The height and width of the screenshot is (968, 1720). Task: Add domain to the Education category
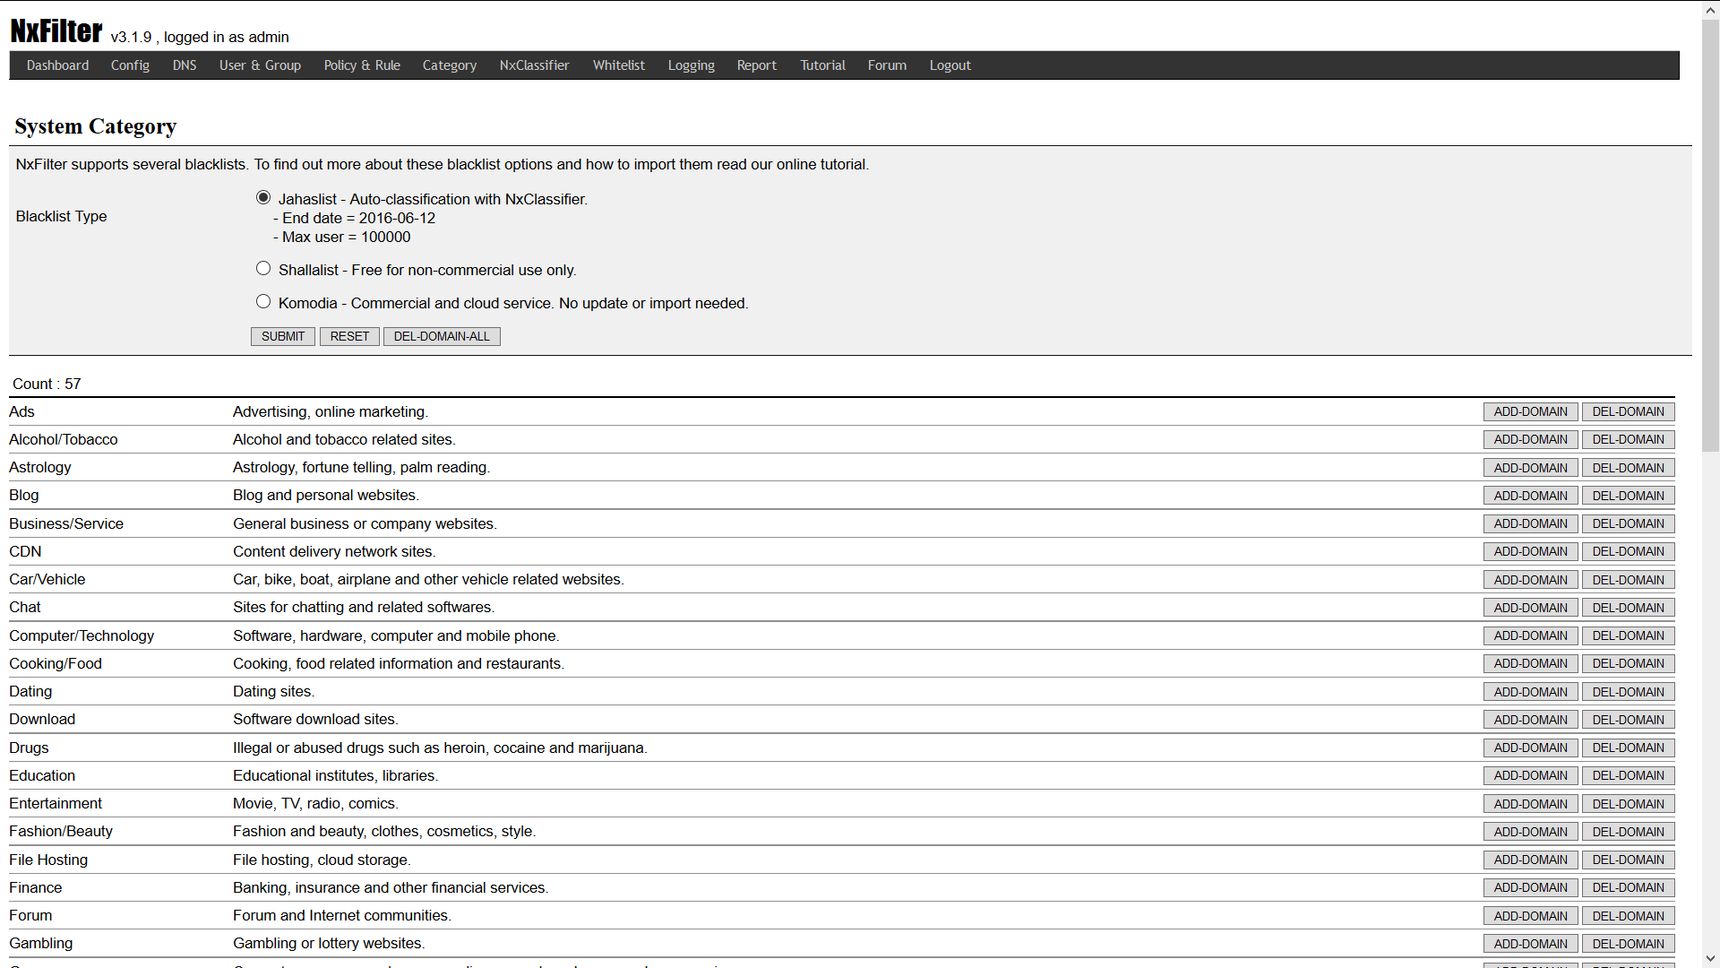1530,776
